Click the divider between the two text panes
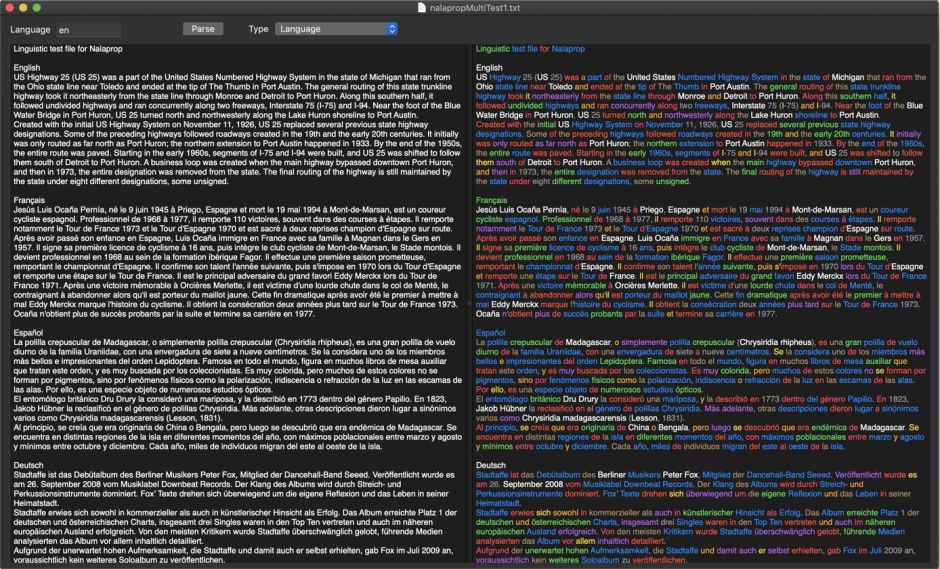Viewport: 940px width, 569px height. coord(470,300)
